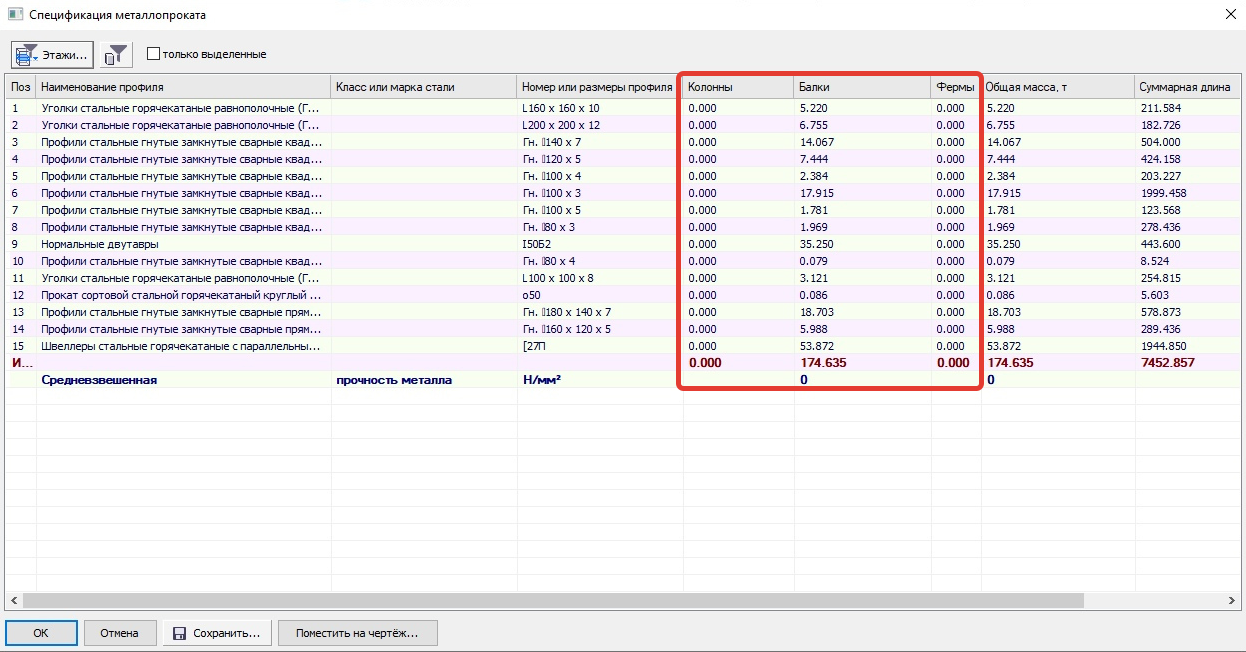Select row 9 'Нормальные двутавры'

pos(99,244)
